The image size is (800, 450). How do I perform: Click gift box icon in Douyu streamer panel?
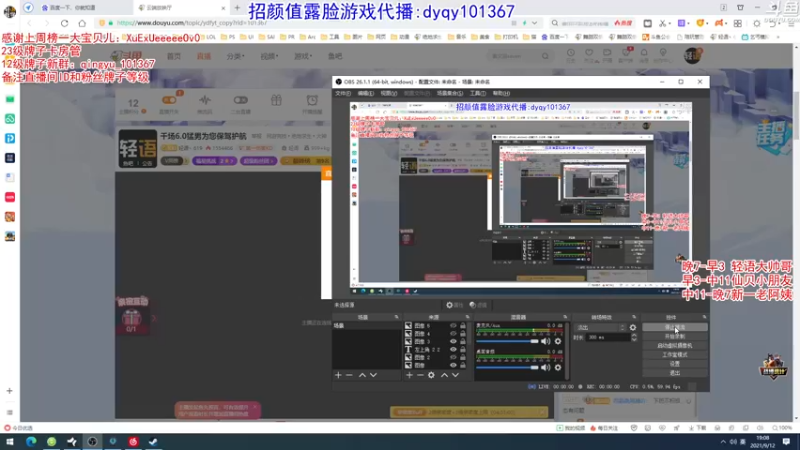pyautogui.click(x=276, y=100)
